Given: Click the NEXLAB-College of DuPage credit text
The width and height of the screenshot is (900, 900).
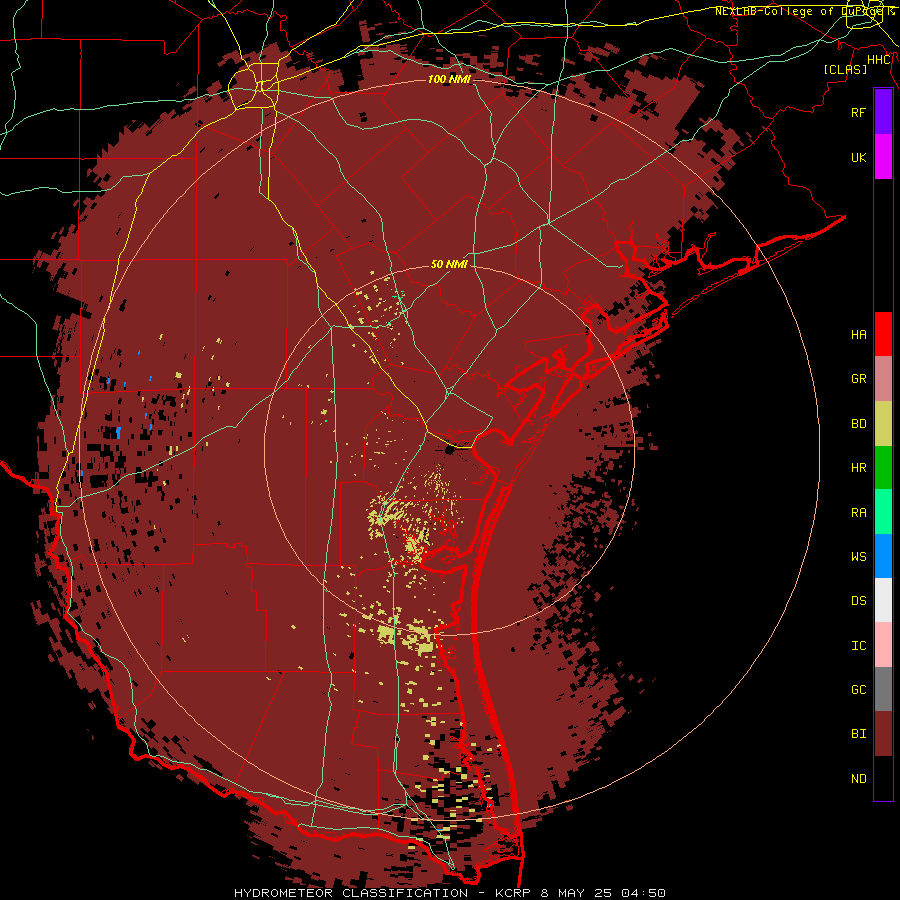Looking at the screenshot, I should pos(804,11).
